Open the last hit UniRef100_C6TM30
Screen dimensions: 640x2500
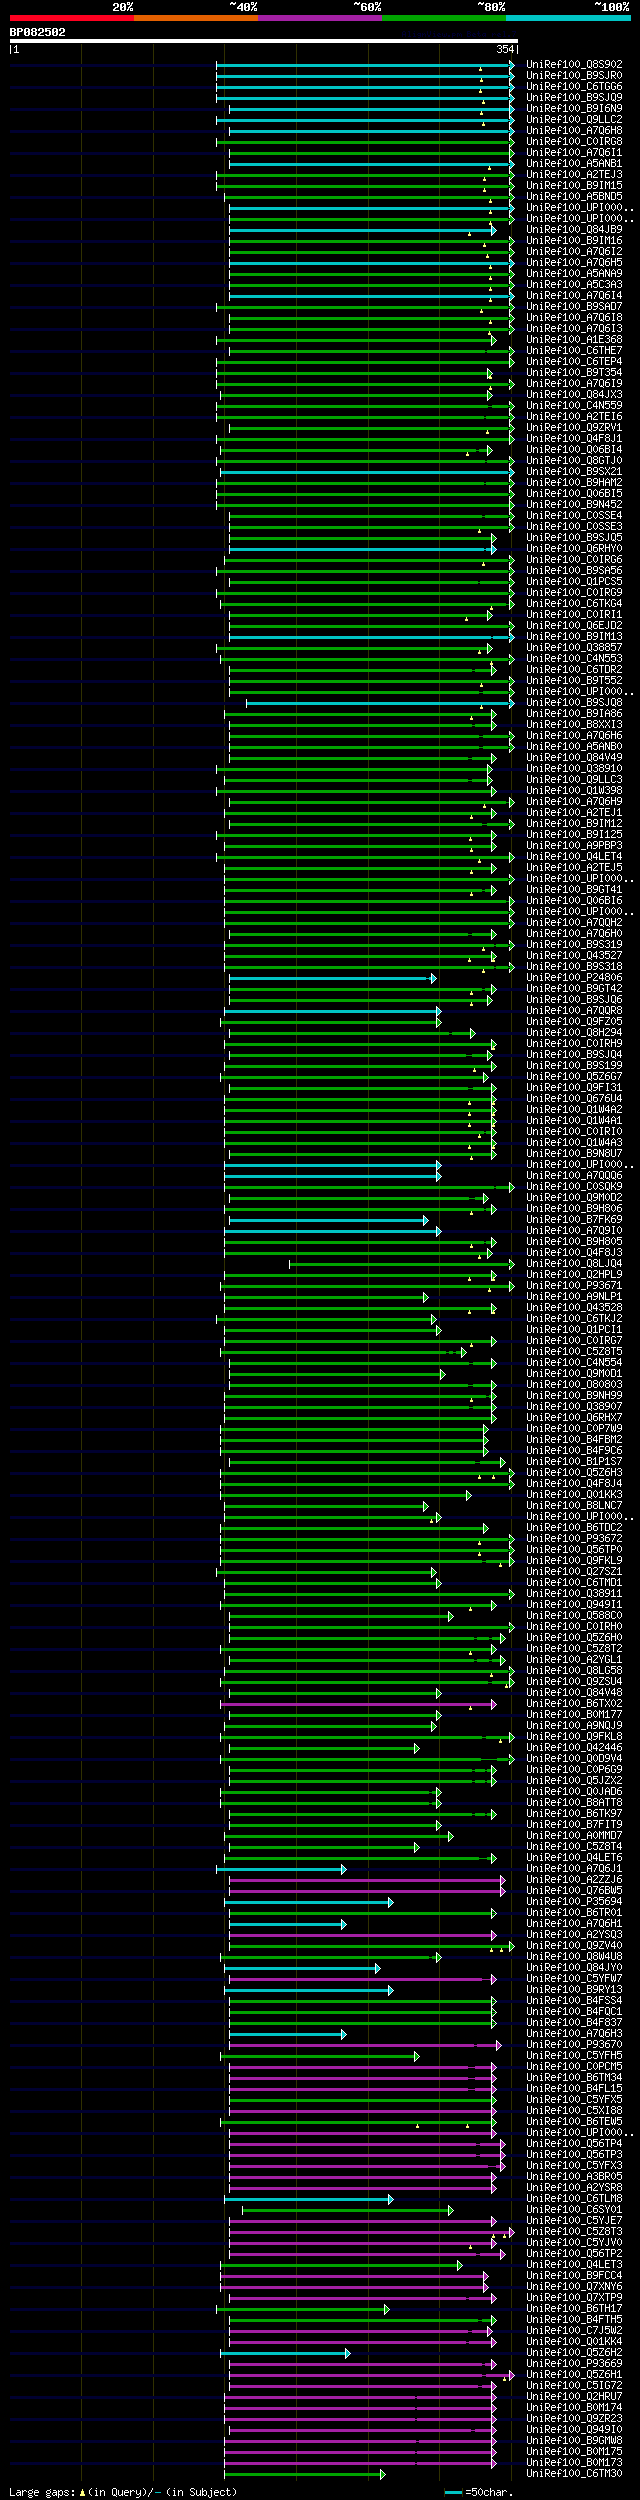point(574,2474)
